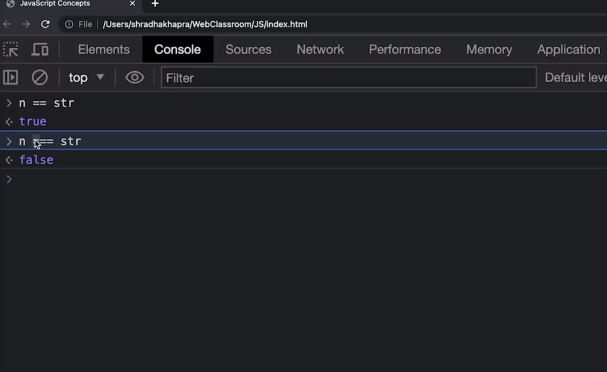Show the console sidebar panel icon

[x=10, y=77]
